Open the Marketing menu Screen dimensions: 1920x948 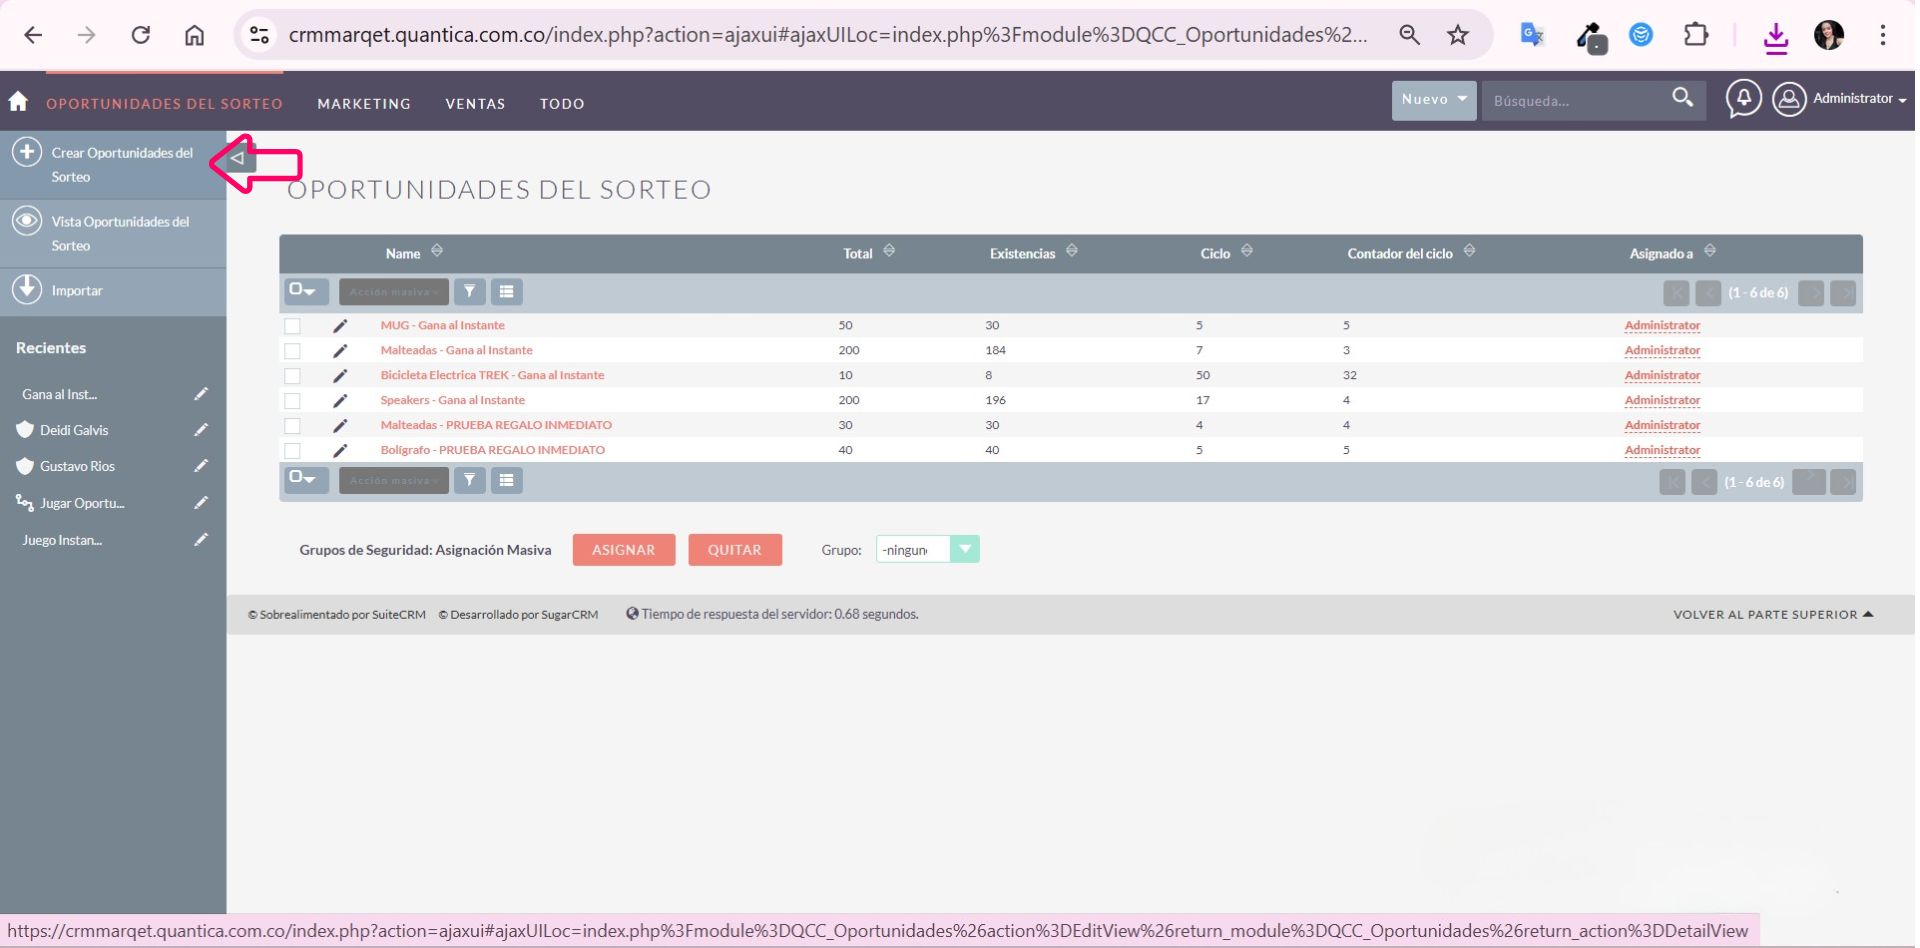pyautogui.click(x=364, y=104)
